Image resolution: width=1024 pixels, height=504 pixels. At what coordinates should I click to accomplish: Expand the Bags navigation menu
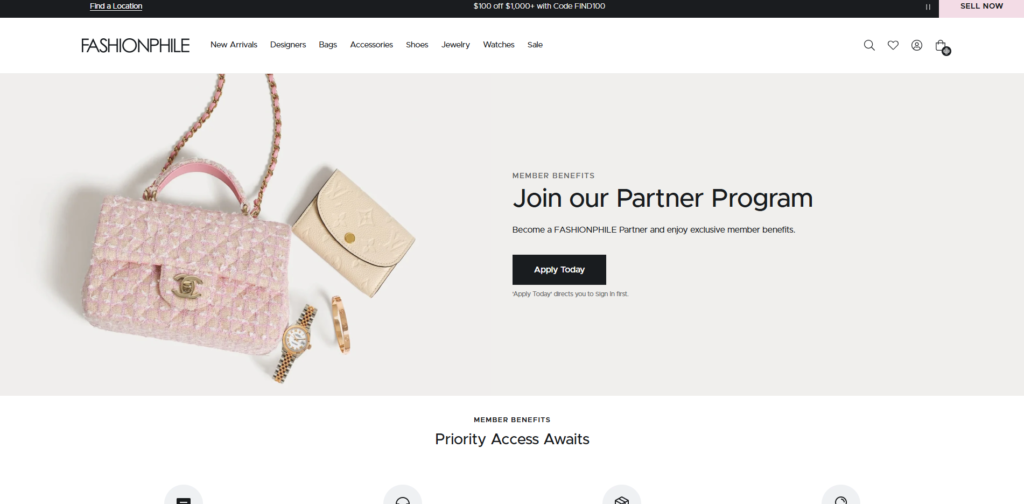click(x=328, y=45)
